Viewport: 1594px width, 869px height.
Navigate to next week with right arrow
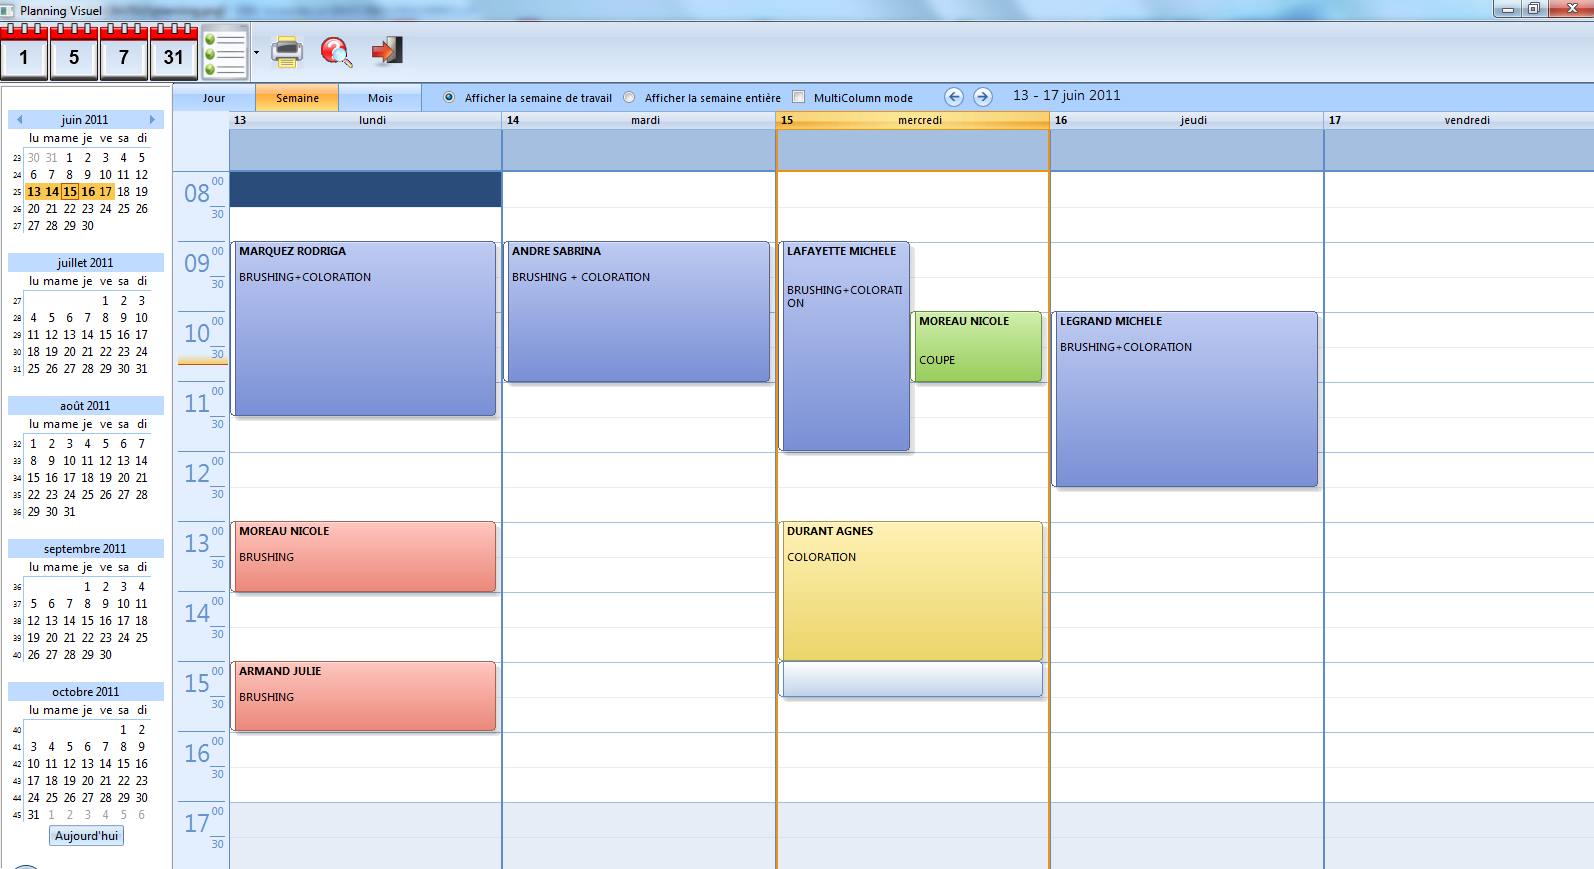coord(983,97)
